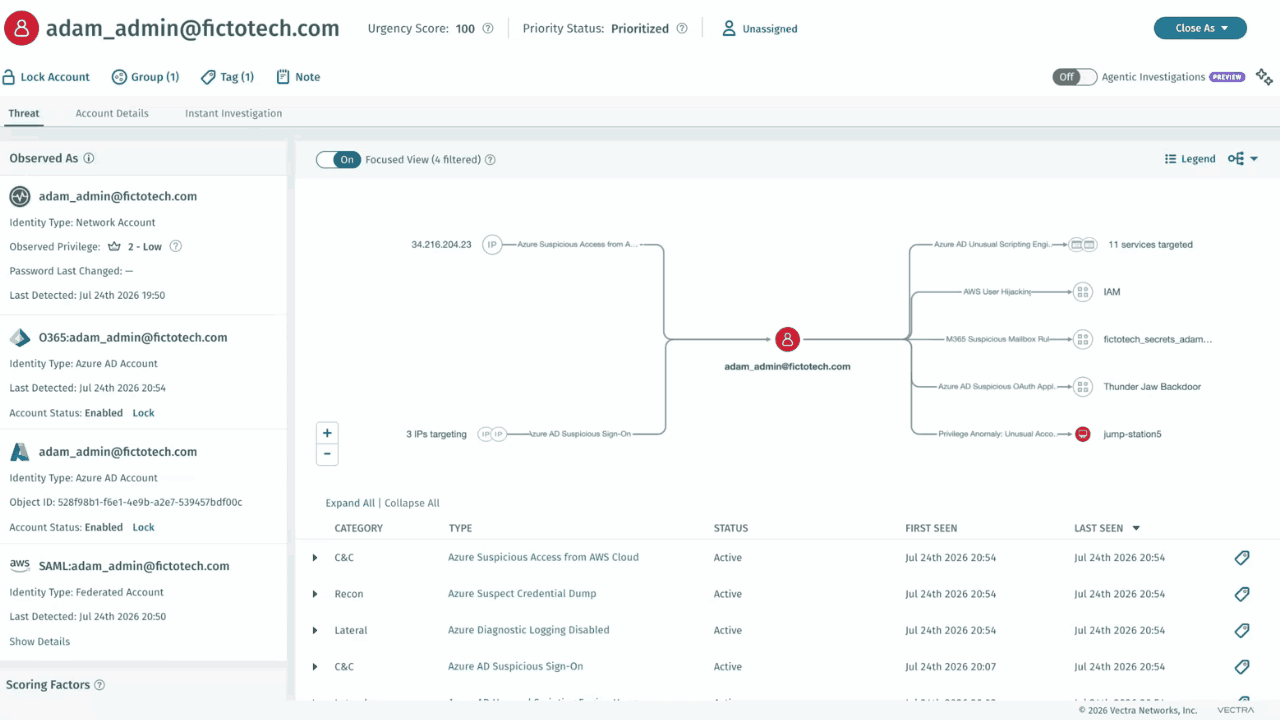
Task: Lock the Azure AD account with Object ID
Action: coord(144,527)
